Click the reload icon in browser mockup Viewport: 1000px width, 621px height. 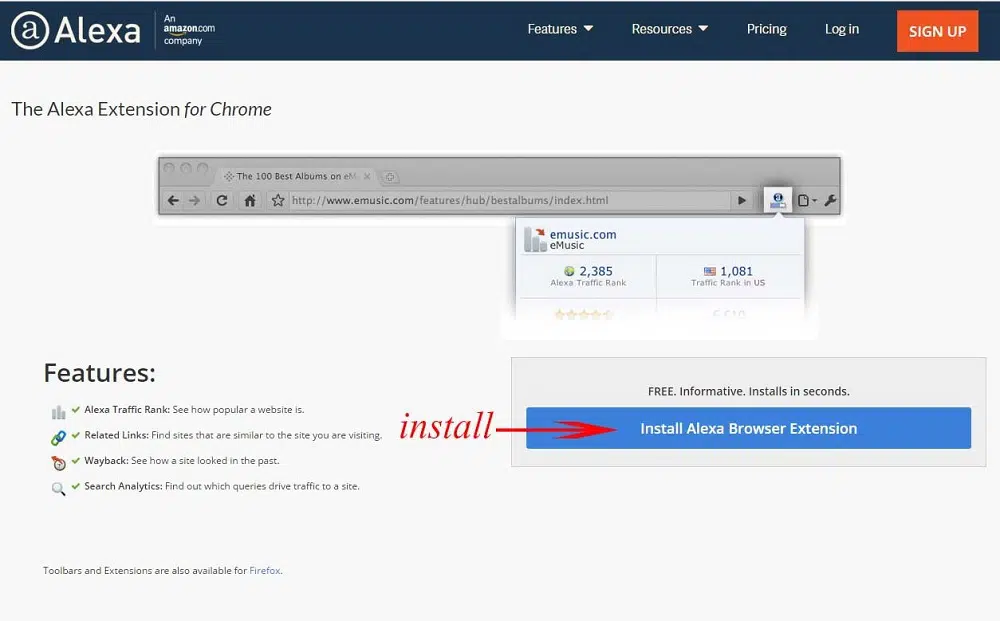(x=222, y=201)
